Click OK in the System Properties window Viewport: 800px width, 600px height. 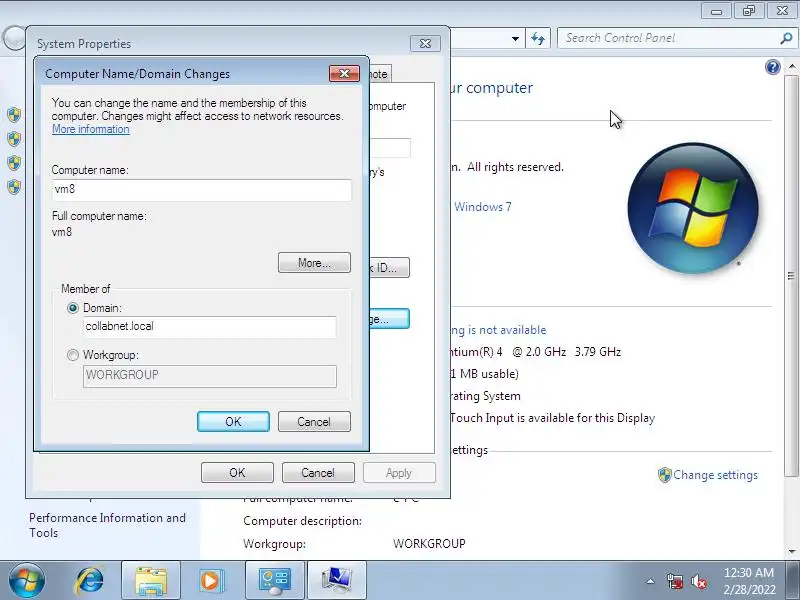pos(237,472)
